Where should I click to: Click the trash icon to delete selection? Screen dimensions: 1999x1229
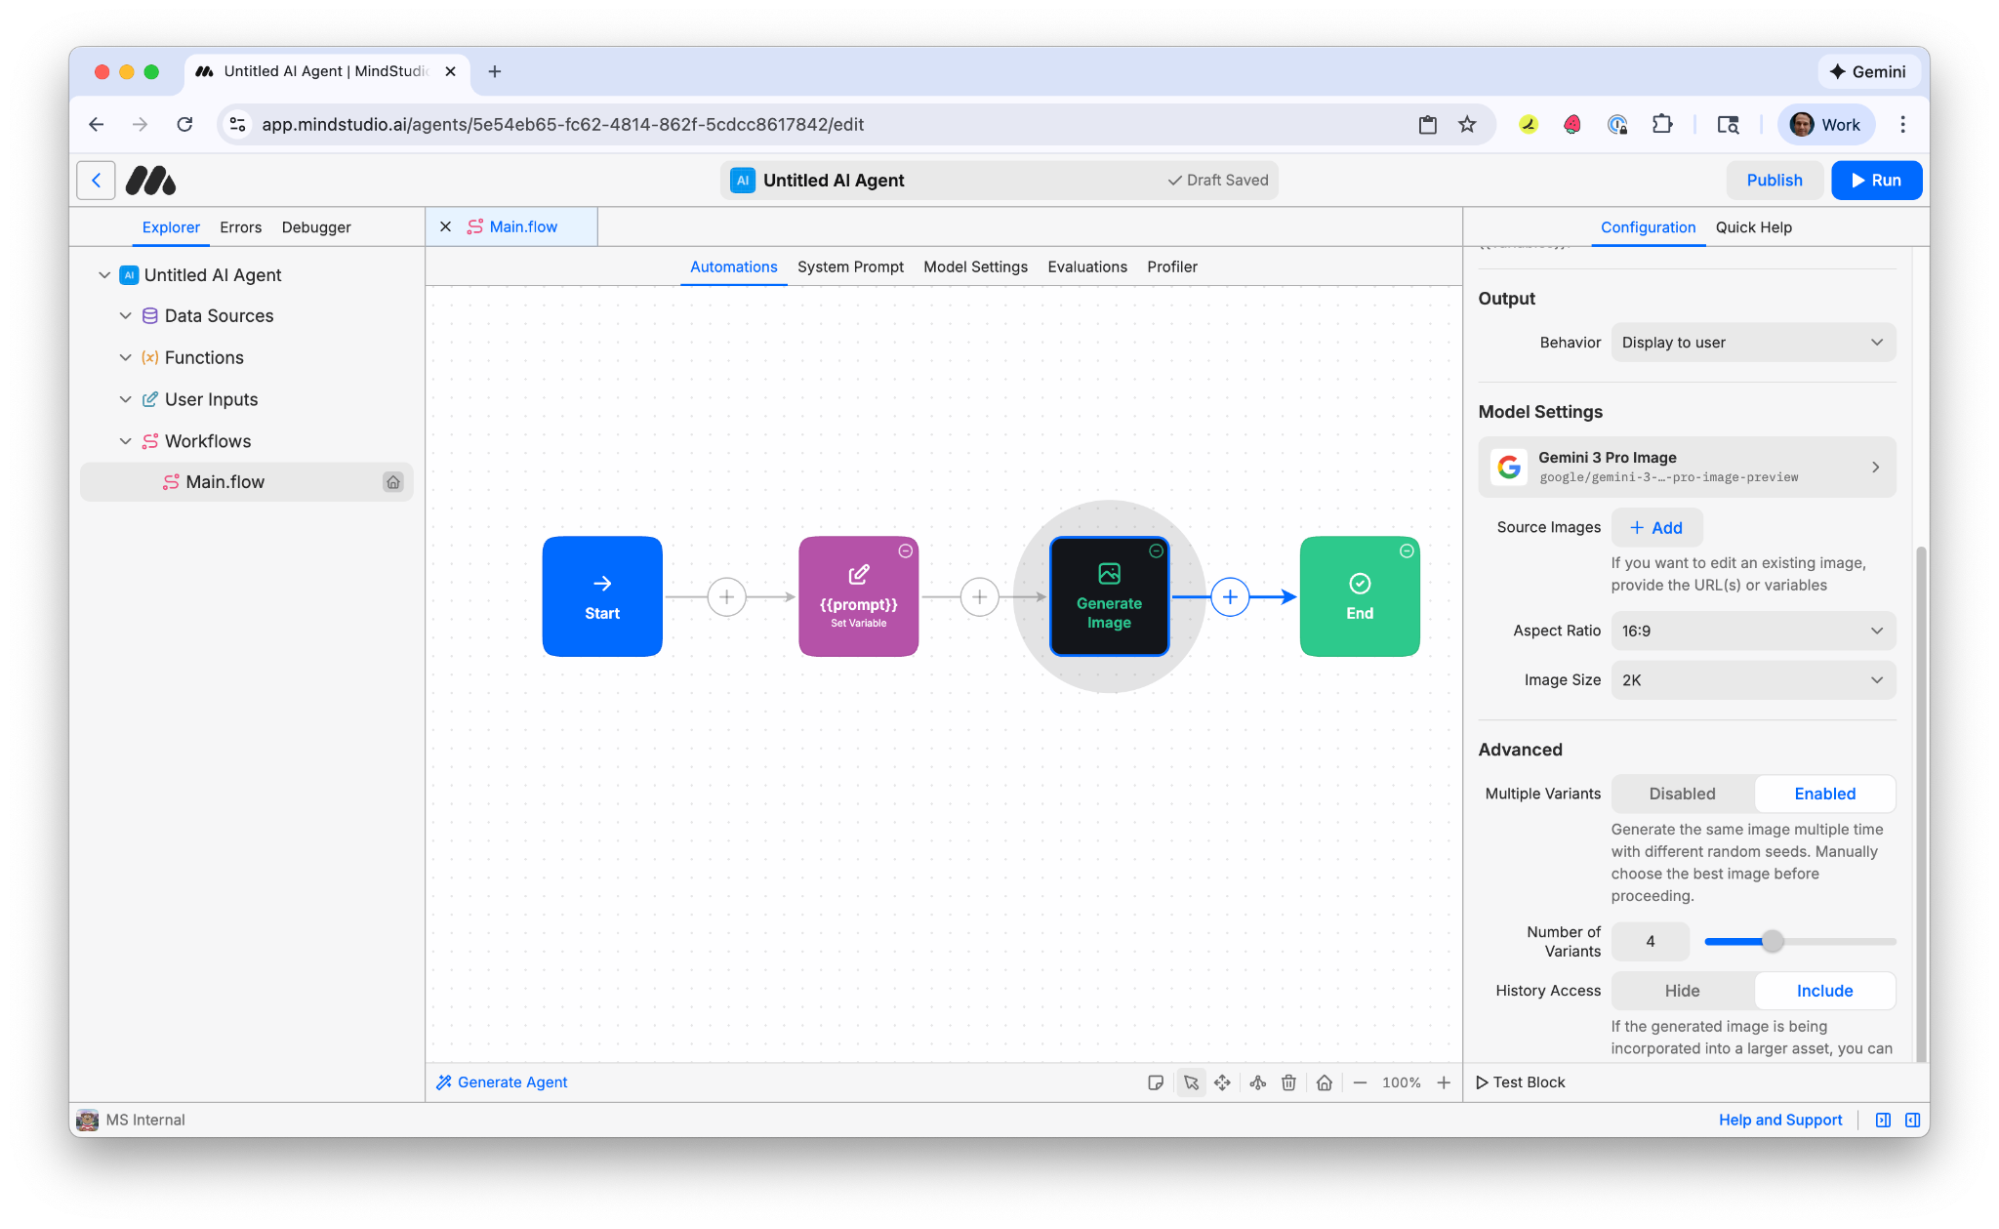point(1289,1082)
